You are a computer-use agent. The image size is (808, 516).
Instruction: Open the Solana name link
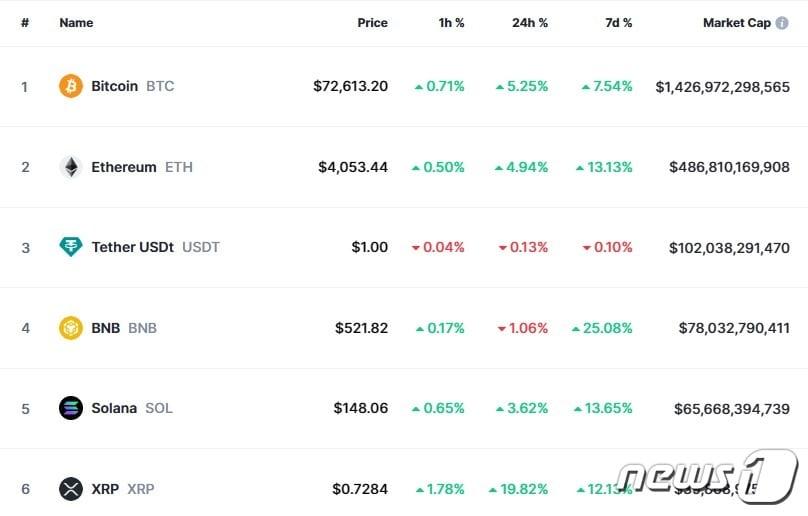114,408
